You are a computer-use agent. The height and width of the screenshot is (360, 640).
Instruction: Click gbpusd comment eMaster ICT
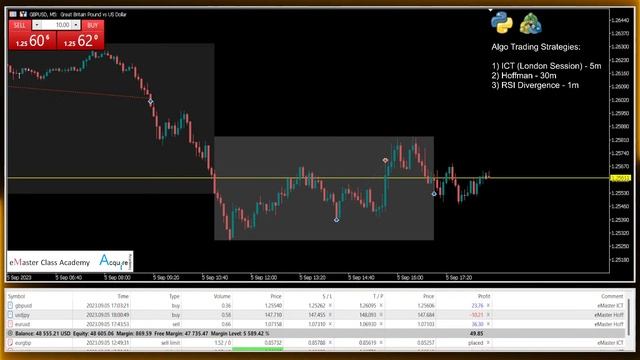(x=610, y=305)
